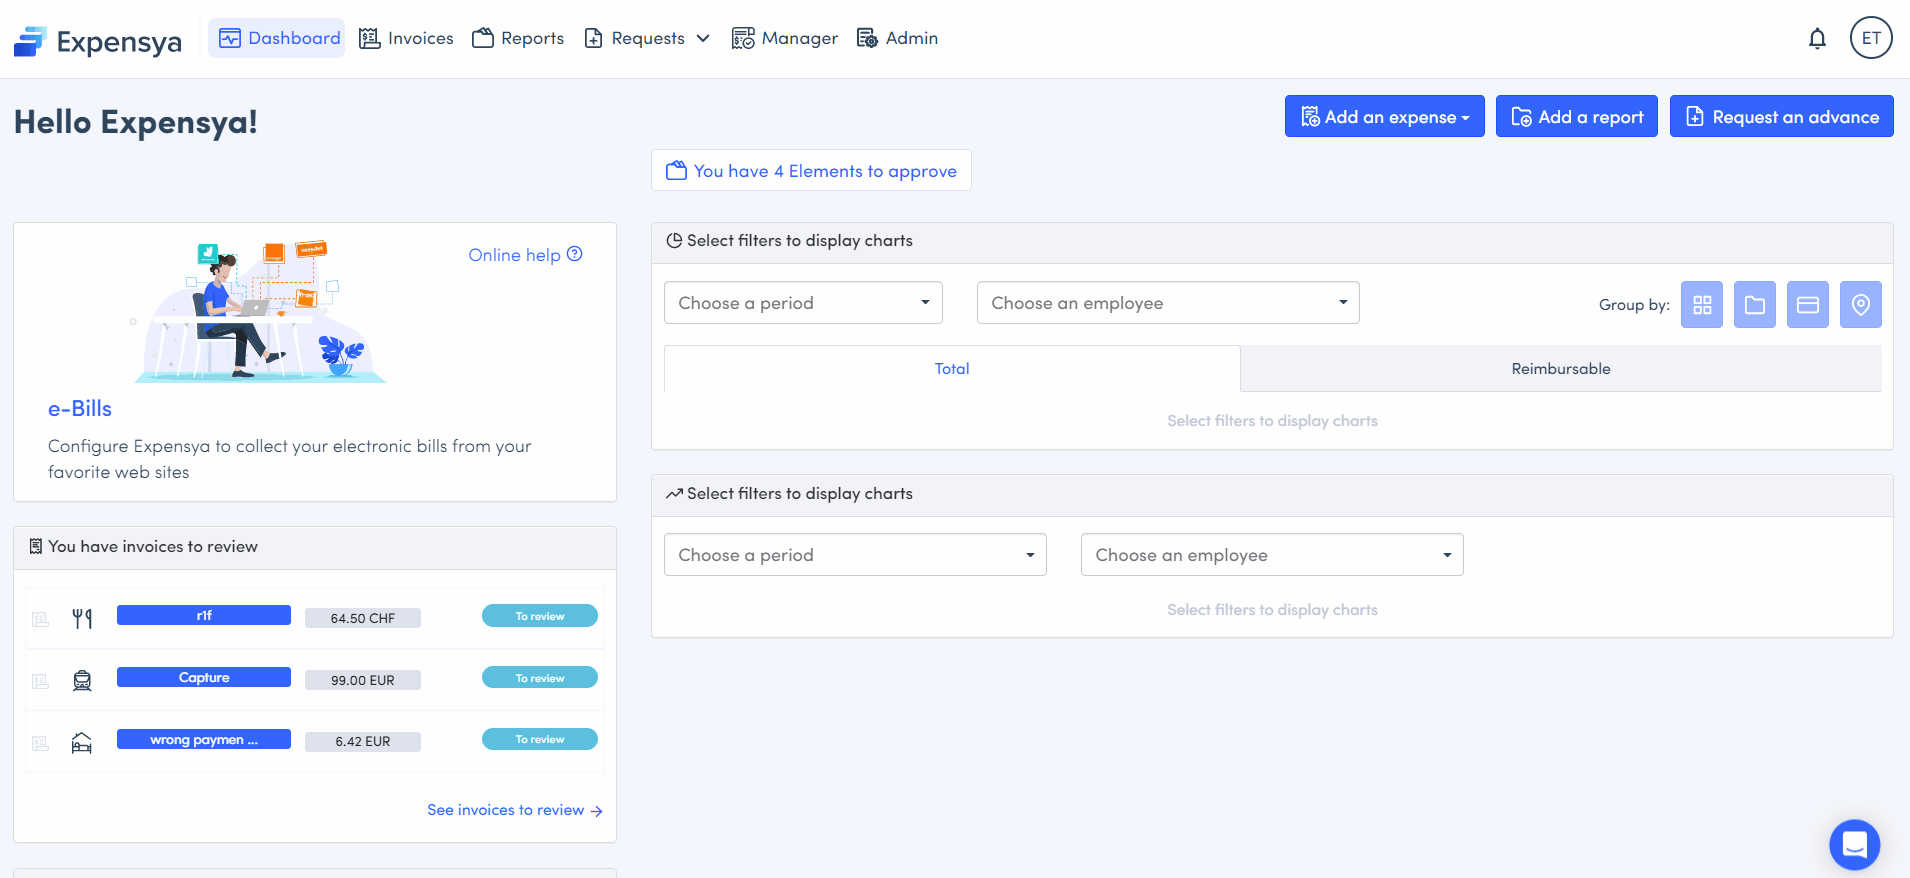The width and height of the screenshot is (1910, 878).
Task: Click the Online help question mark icon
Action: pyautogui.click(x=575, y=254)
